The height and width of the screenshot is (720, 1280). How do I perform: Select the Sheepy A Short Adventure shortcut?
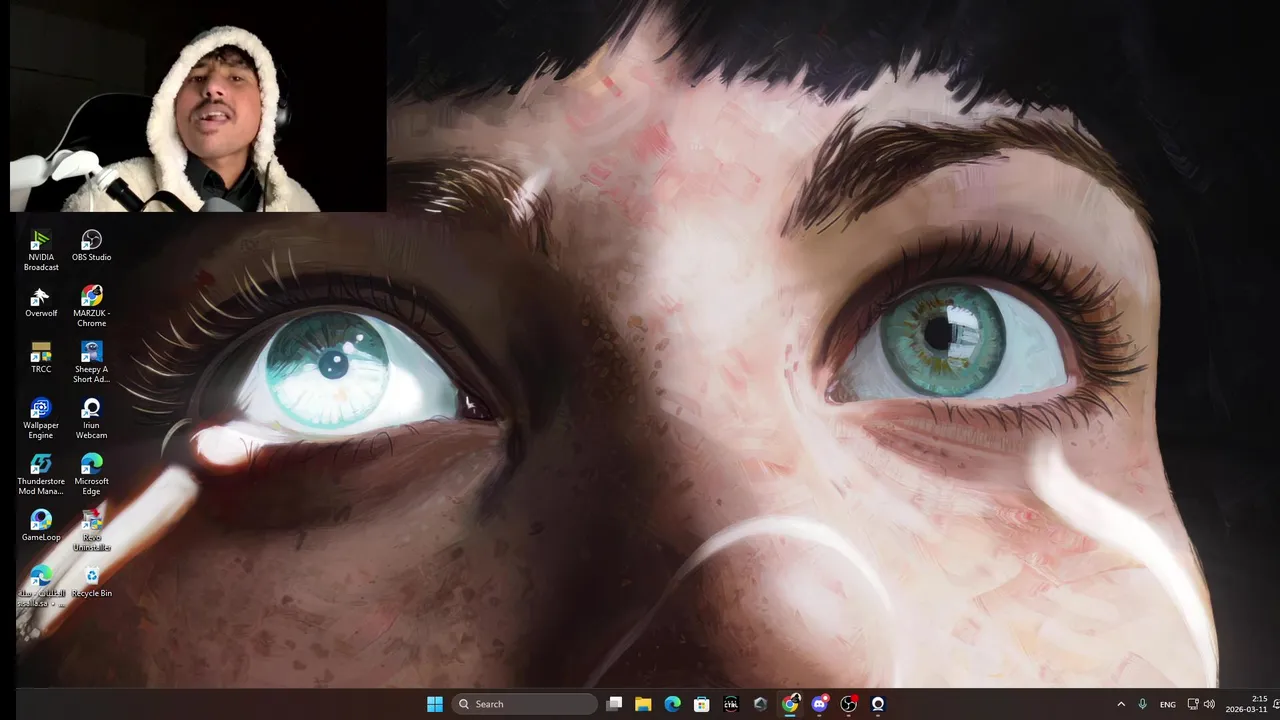[91, 362]
